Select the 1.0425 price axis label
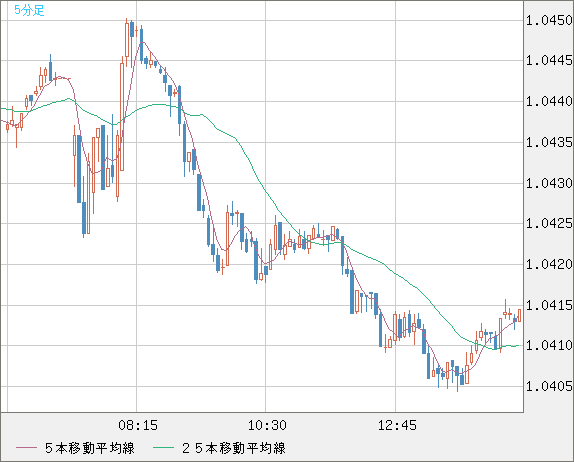 (x=549, y=223)
